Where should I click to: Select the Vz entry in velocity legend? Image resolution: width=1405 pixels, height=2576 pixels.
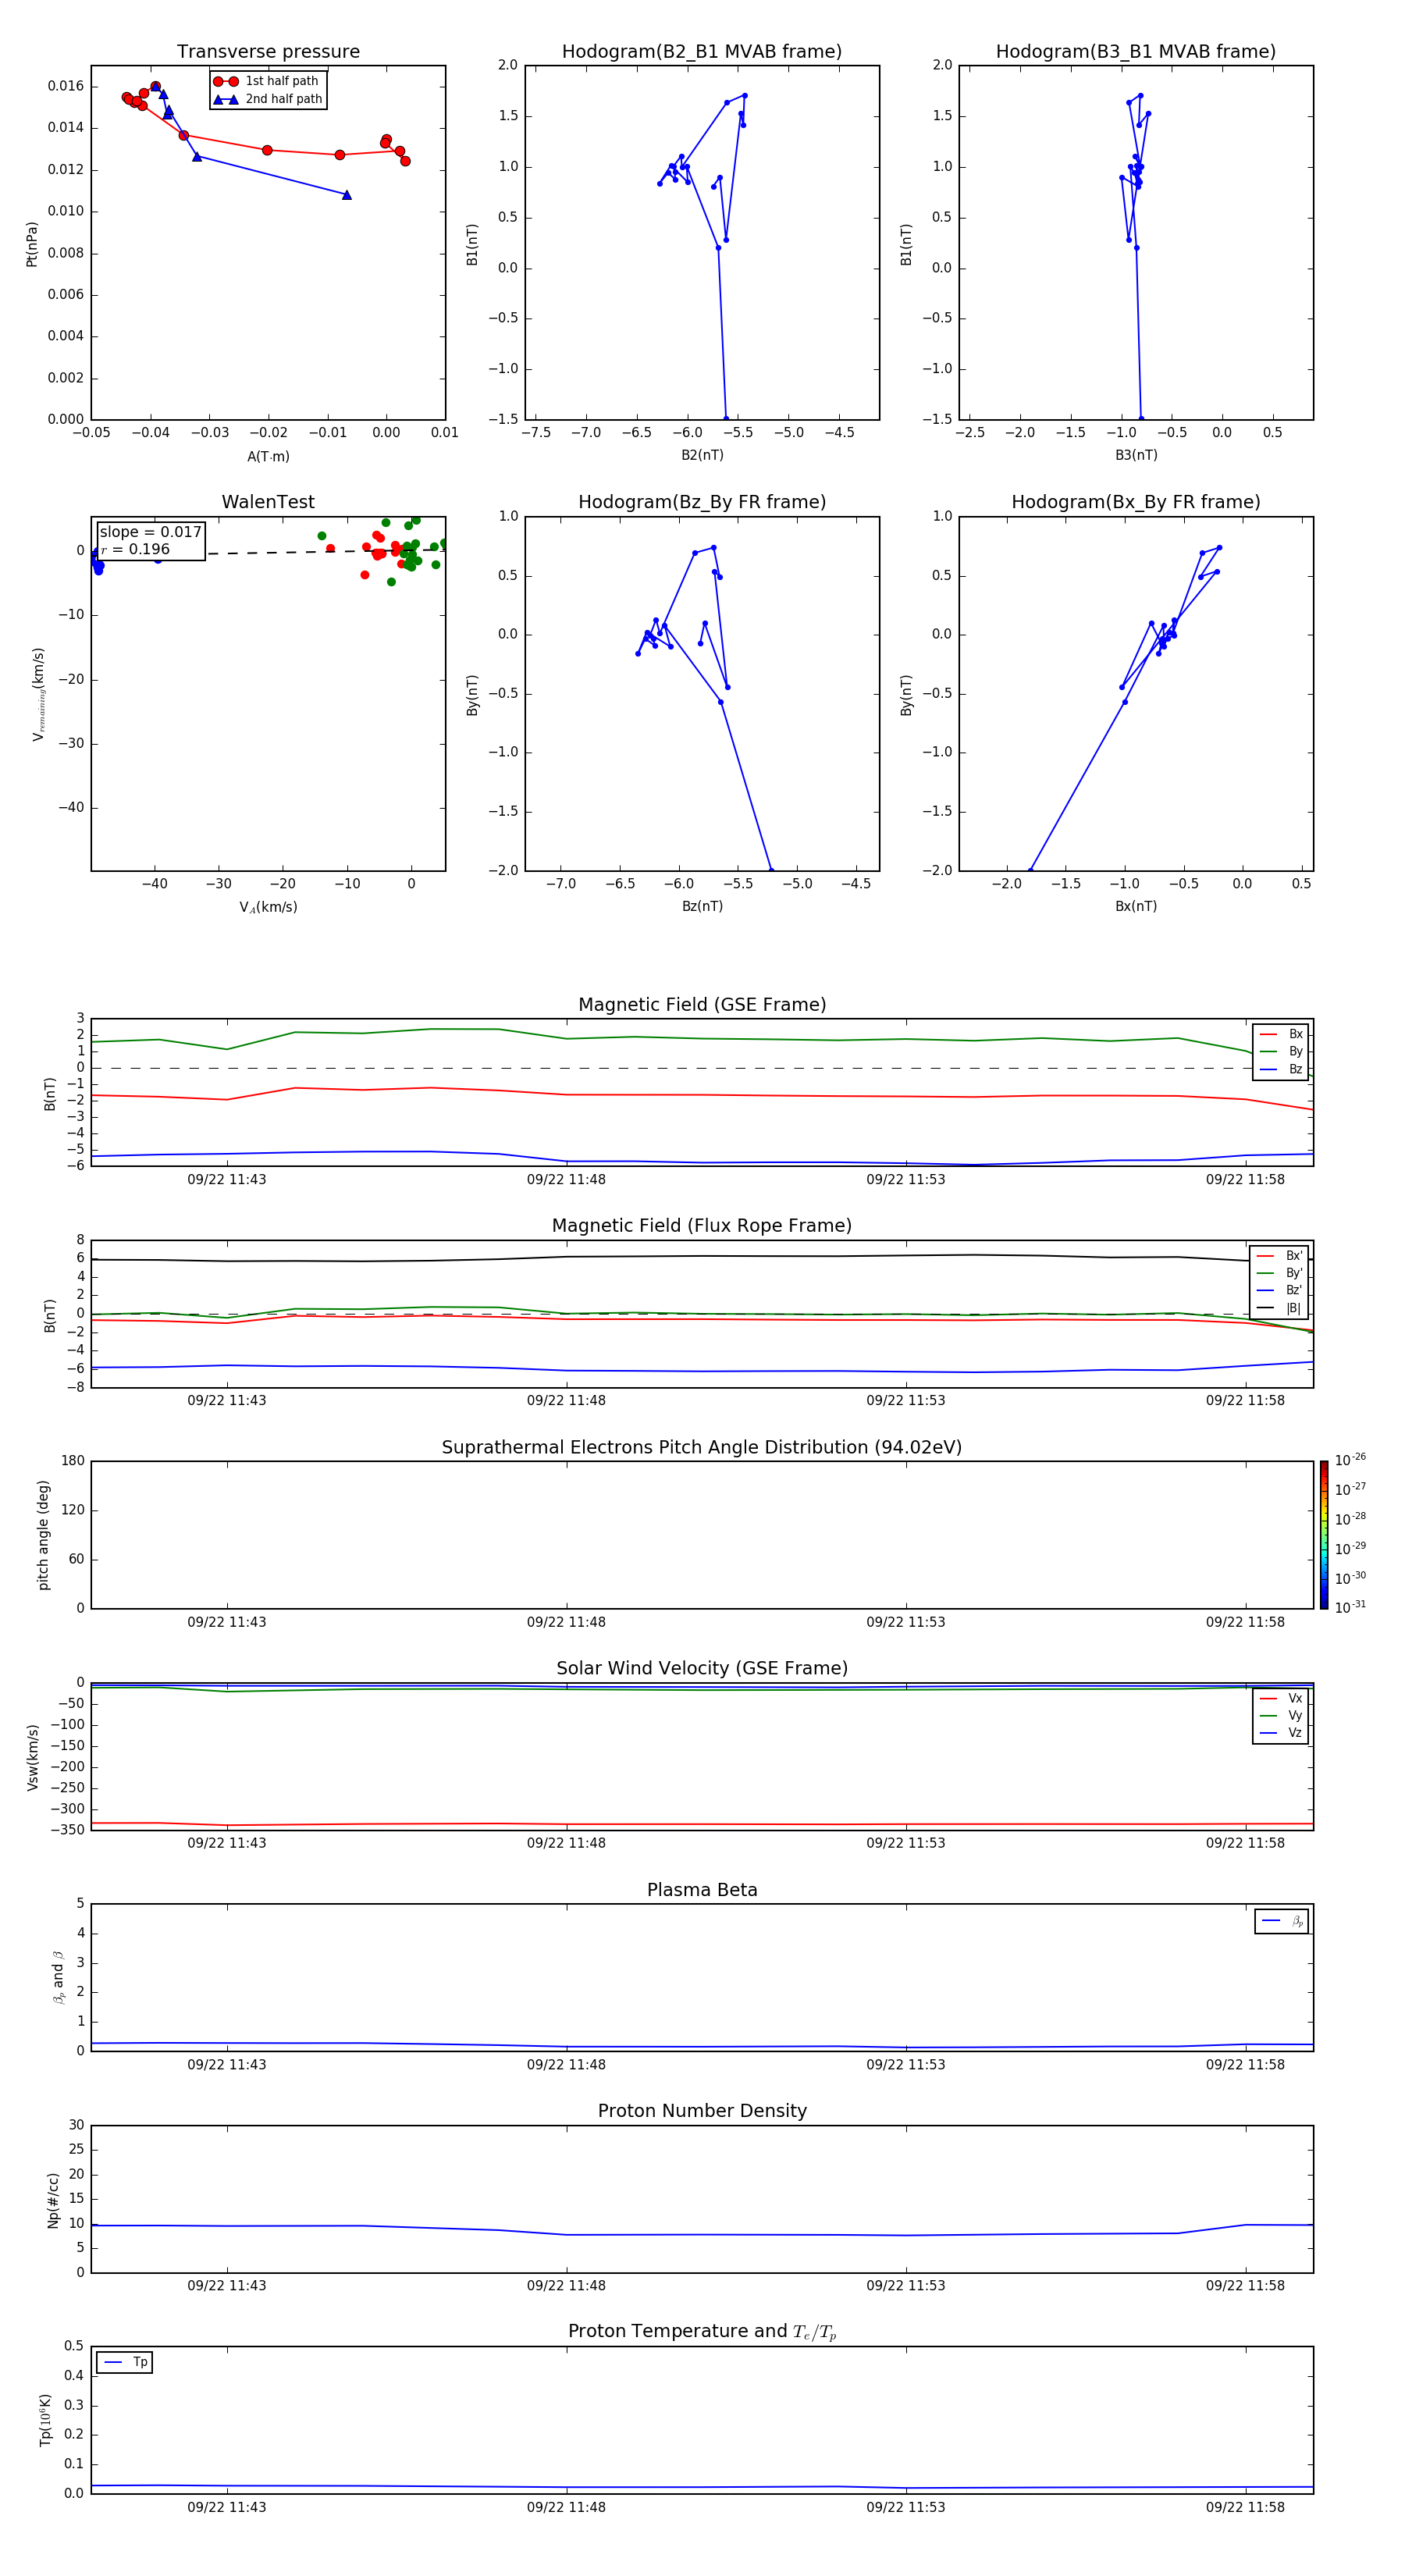click(1282, 1733)
